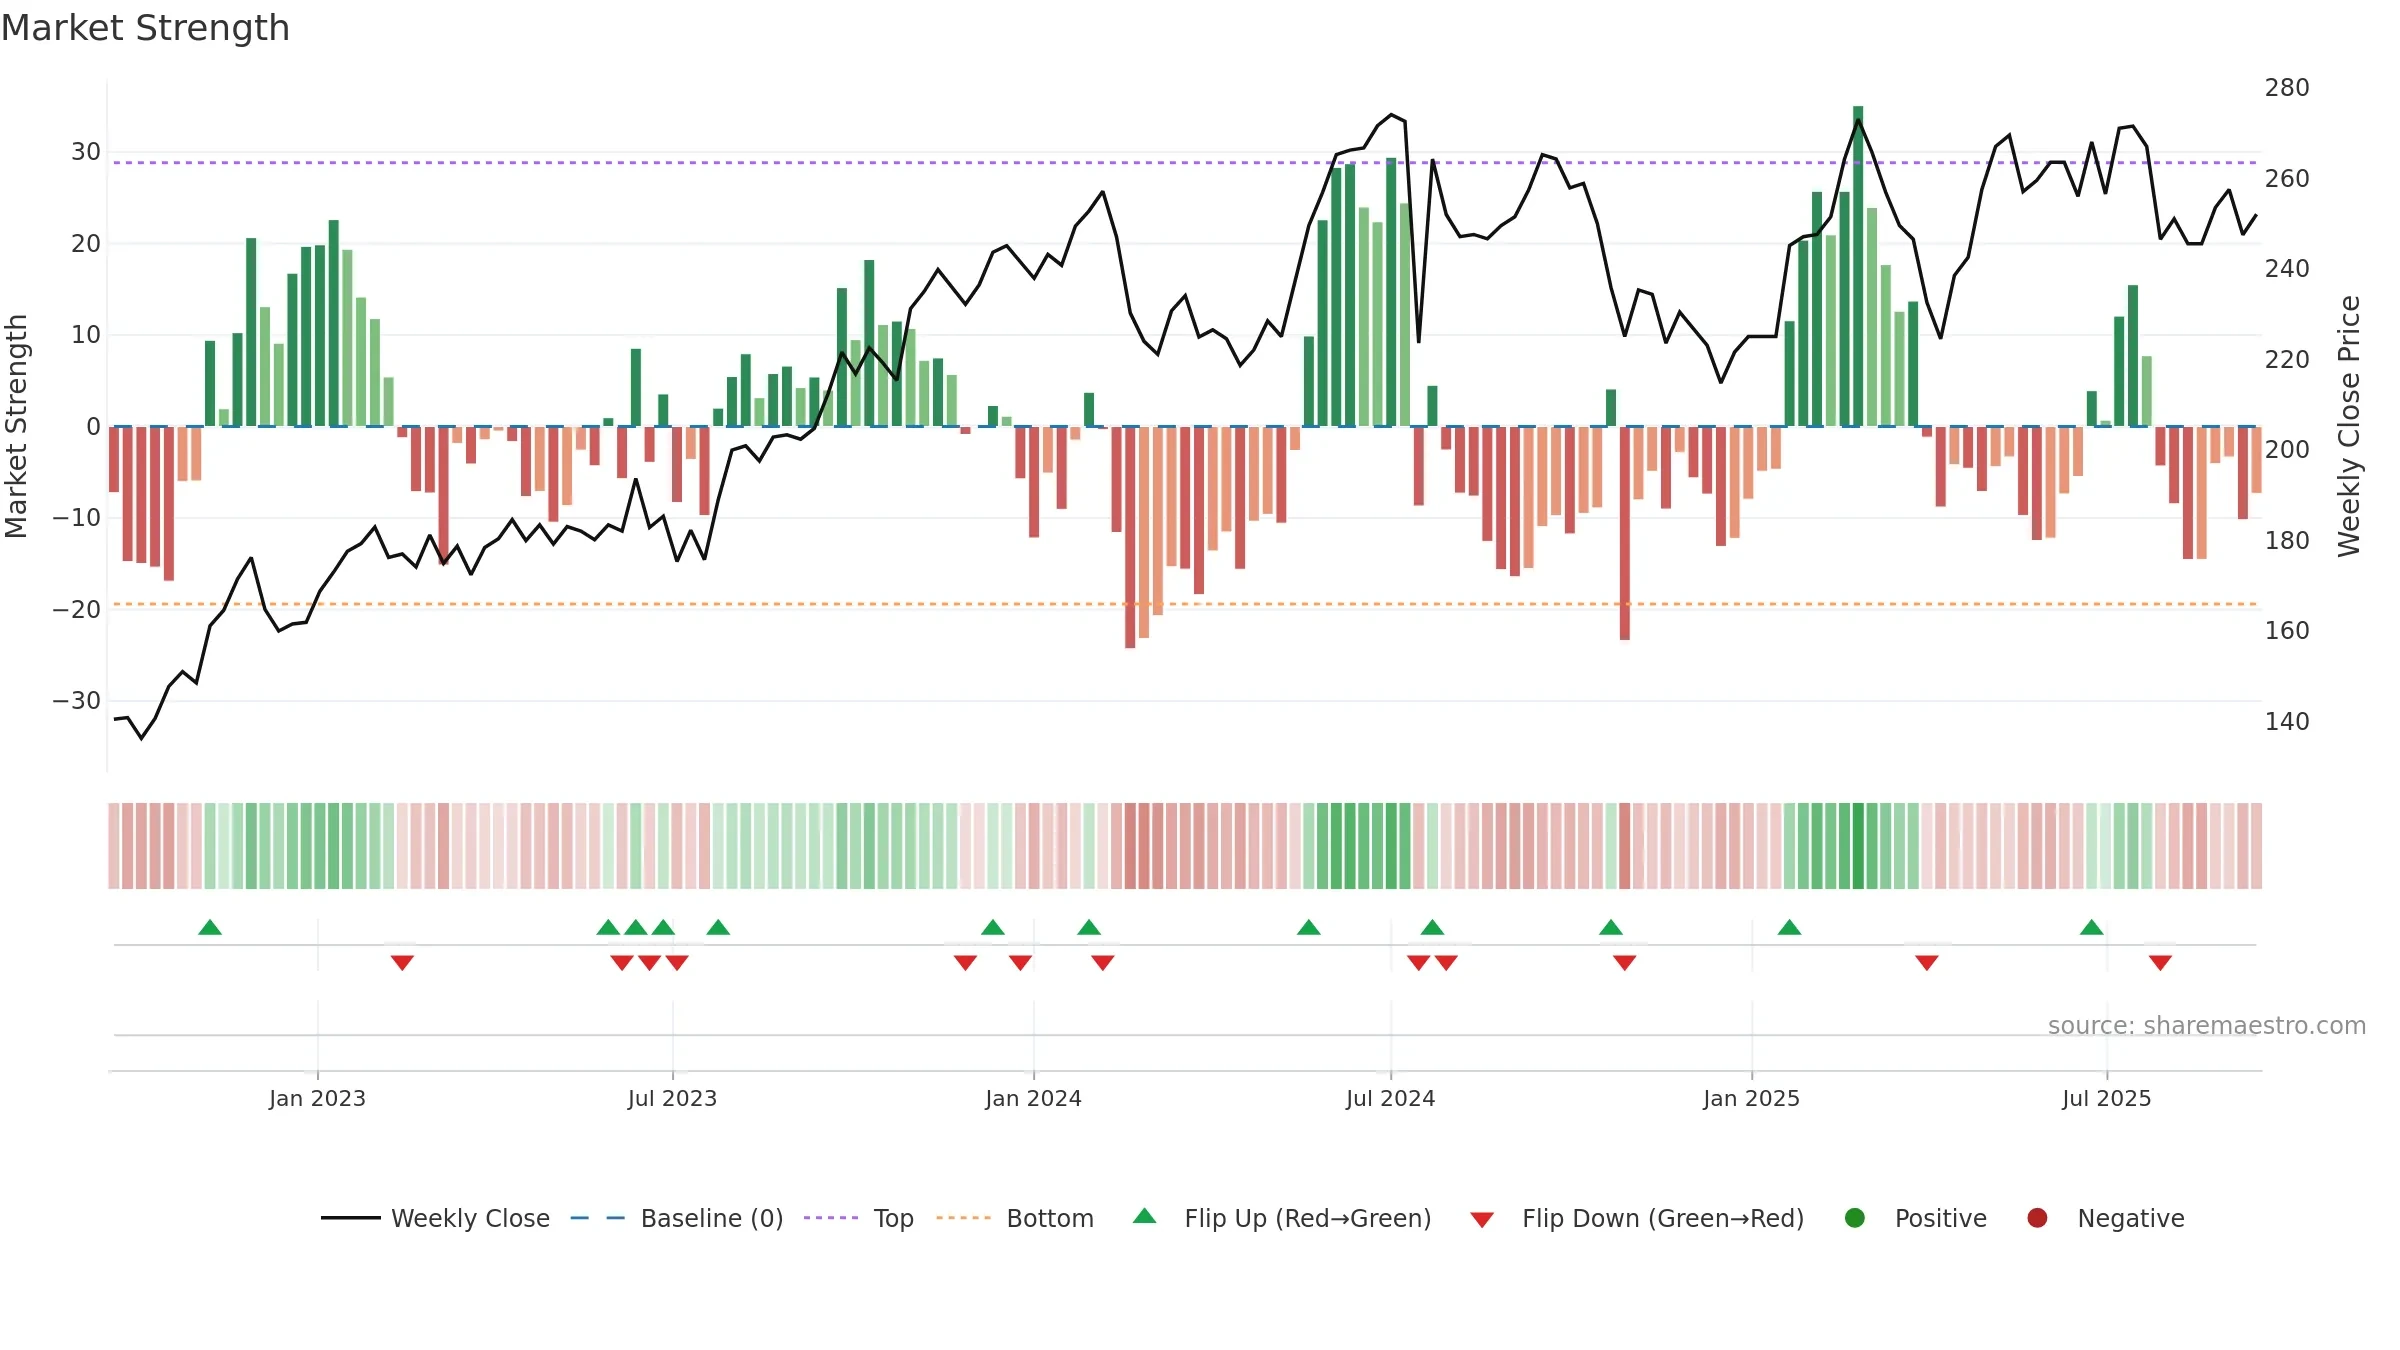
Task: Click the Market Strength chart title
Action: (x=145, y=28)
